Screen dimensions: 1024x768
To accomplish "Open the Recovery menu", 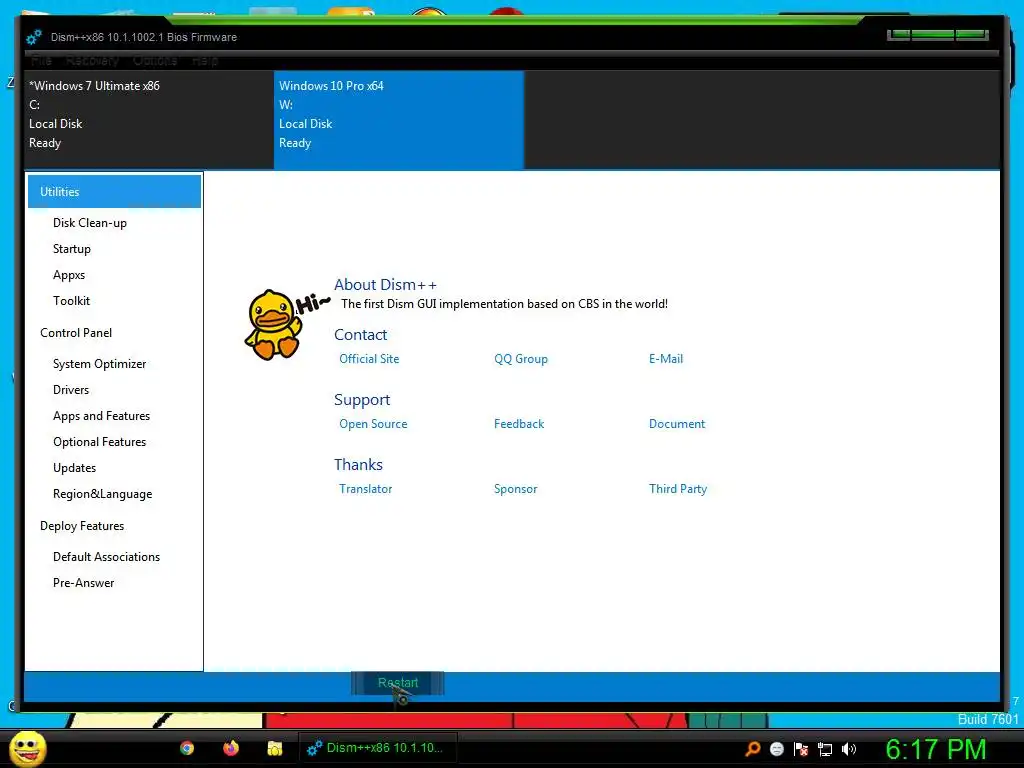I will pyautogui.click(x=92, y=61).
